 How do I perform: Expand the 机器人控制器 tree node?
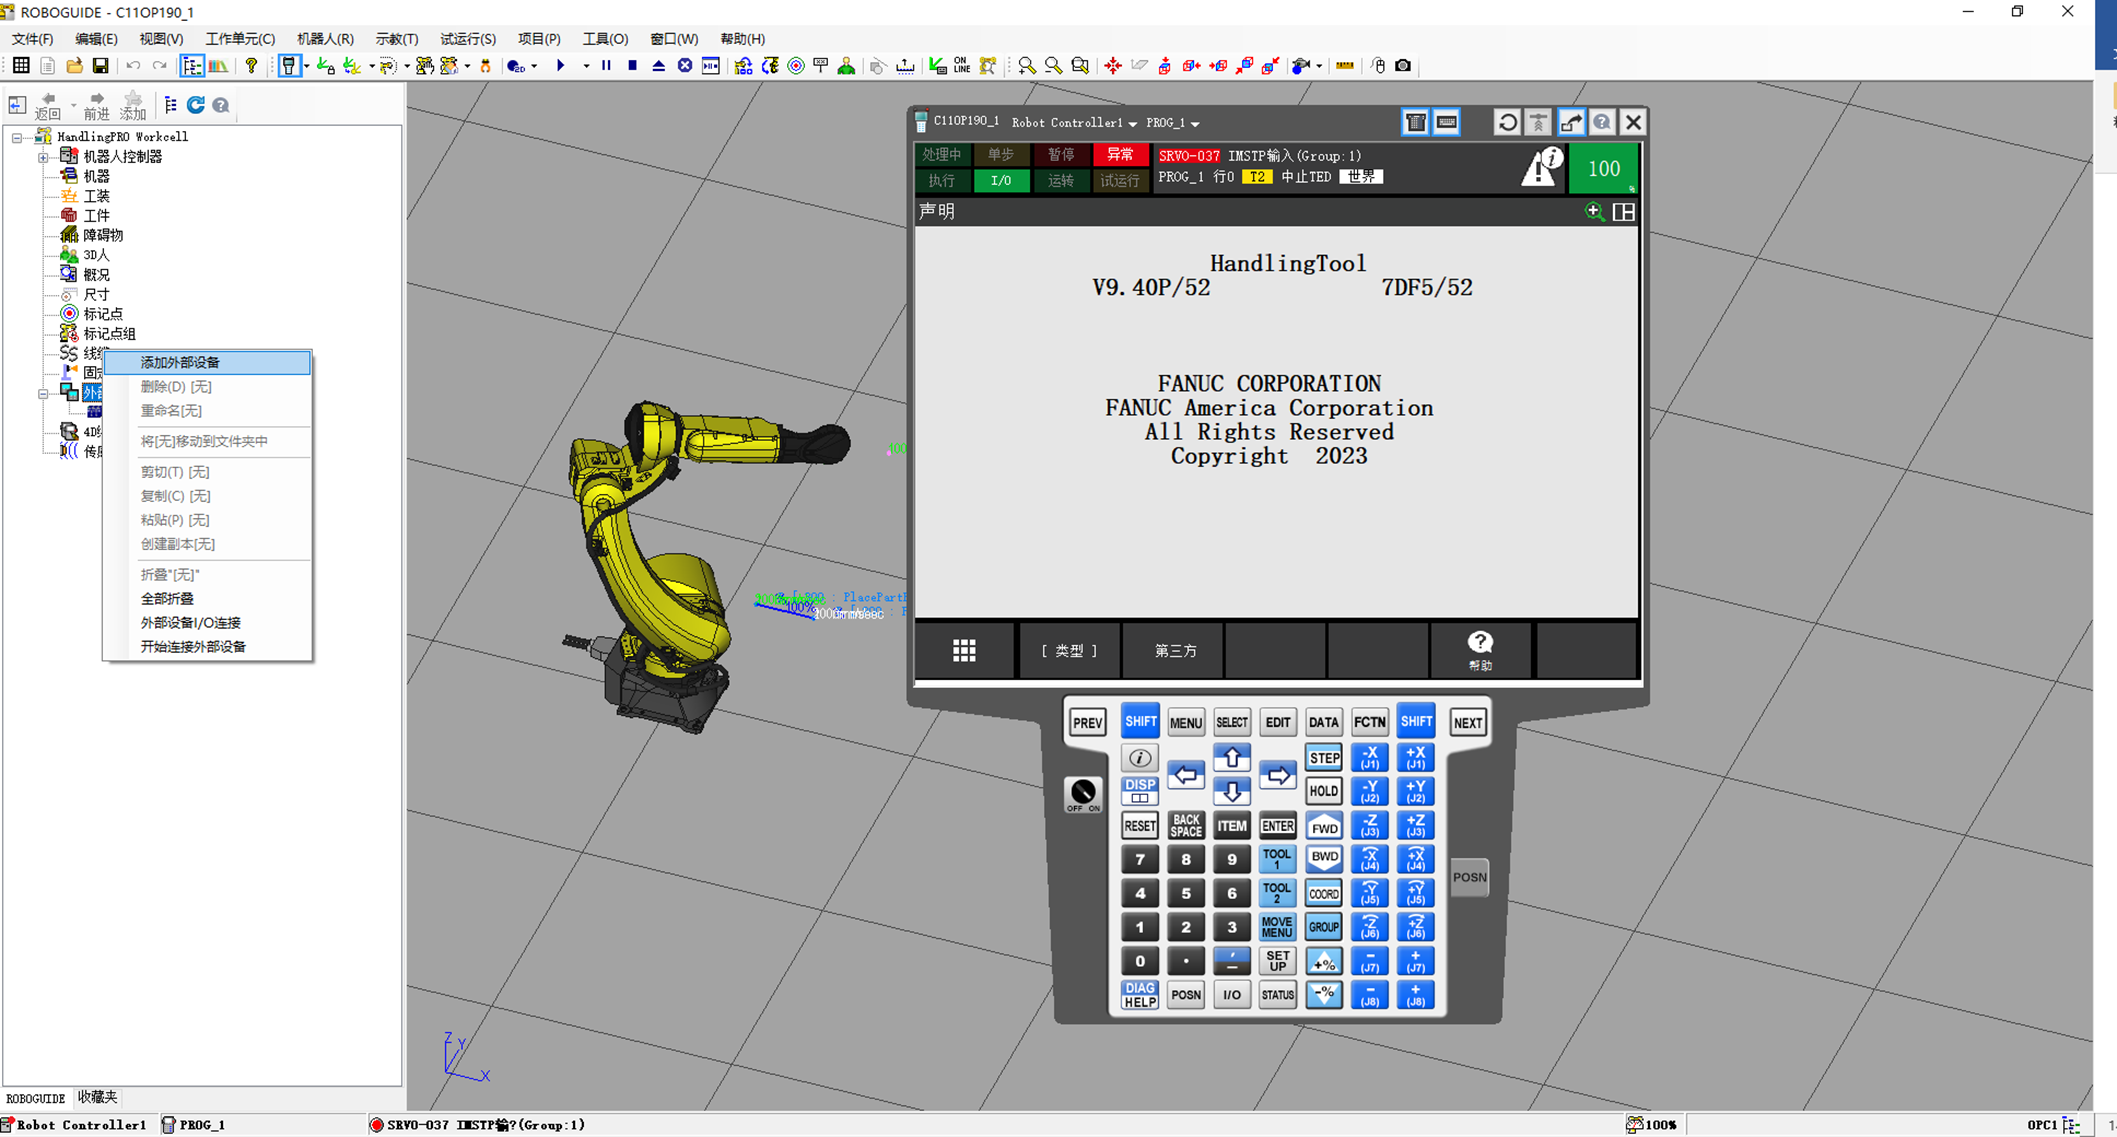[43, 157]
